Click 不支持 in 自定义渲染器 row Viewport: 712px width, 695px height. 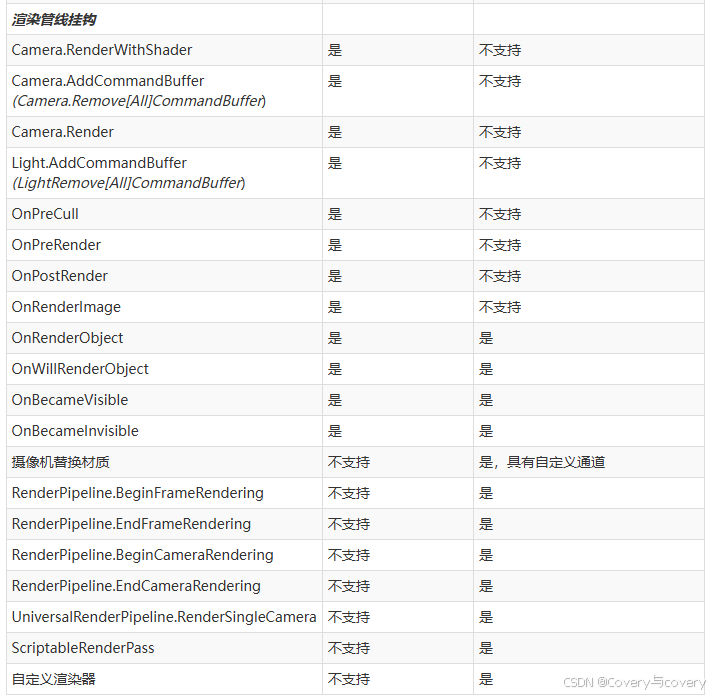pos(349,679)
